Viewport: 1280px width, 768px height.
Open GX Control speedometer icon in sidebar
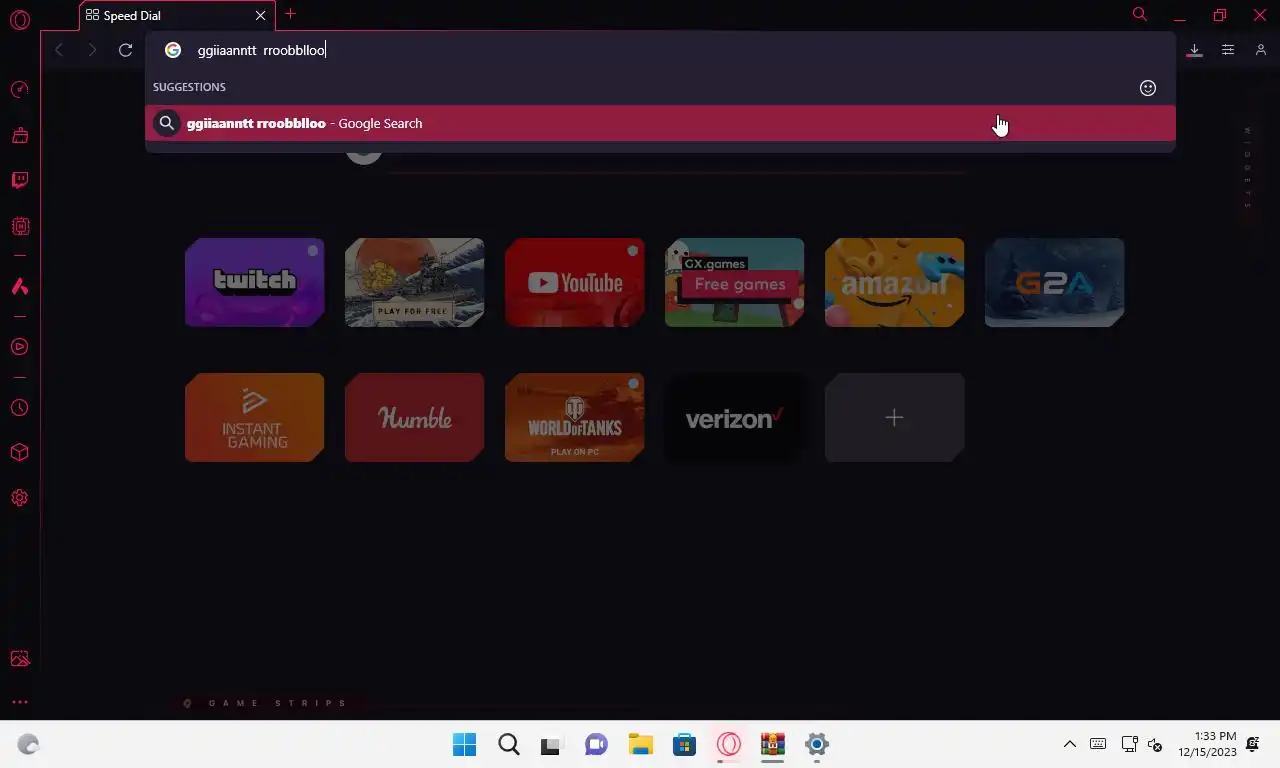point(20,90)
